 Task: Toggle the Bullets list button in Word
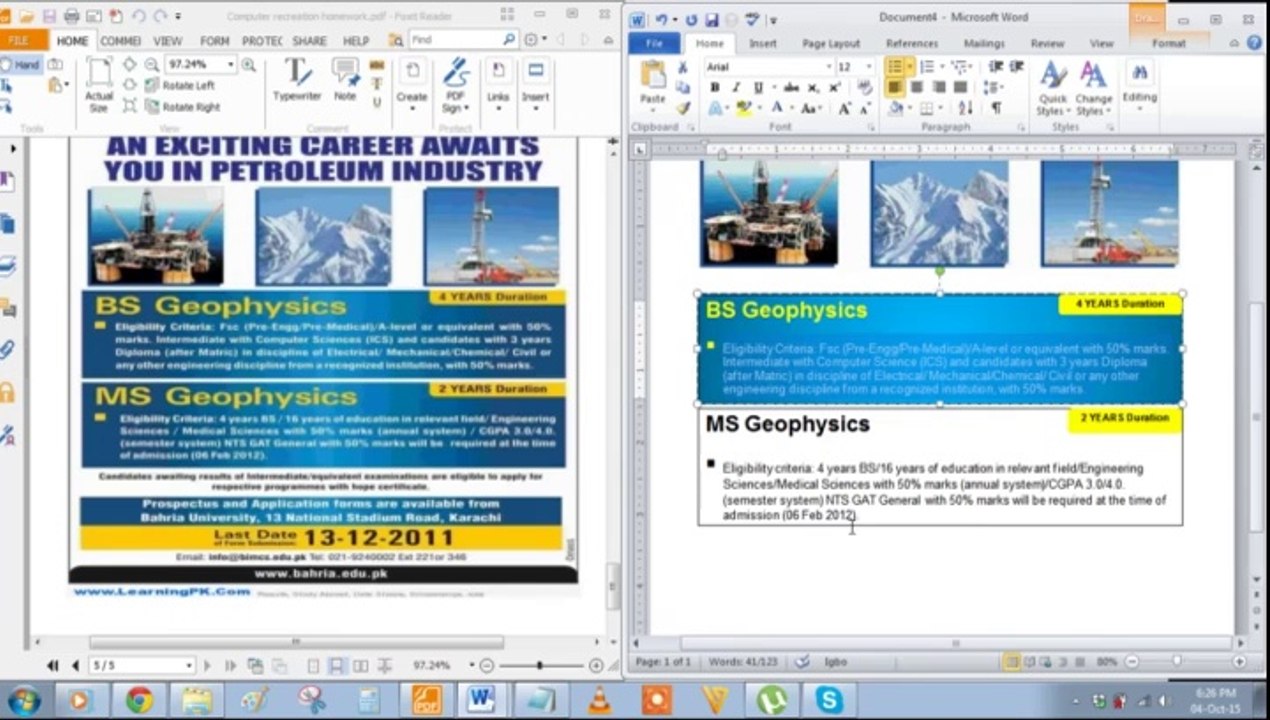(x=894, y=66)
